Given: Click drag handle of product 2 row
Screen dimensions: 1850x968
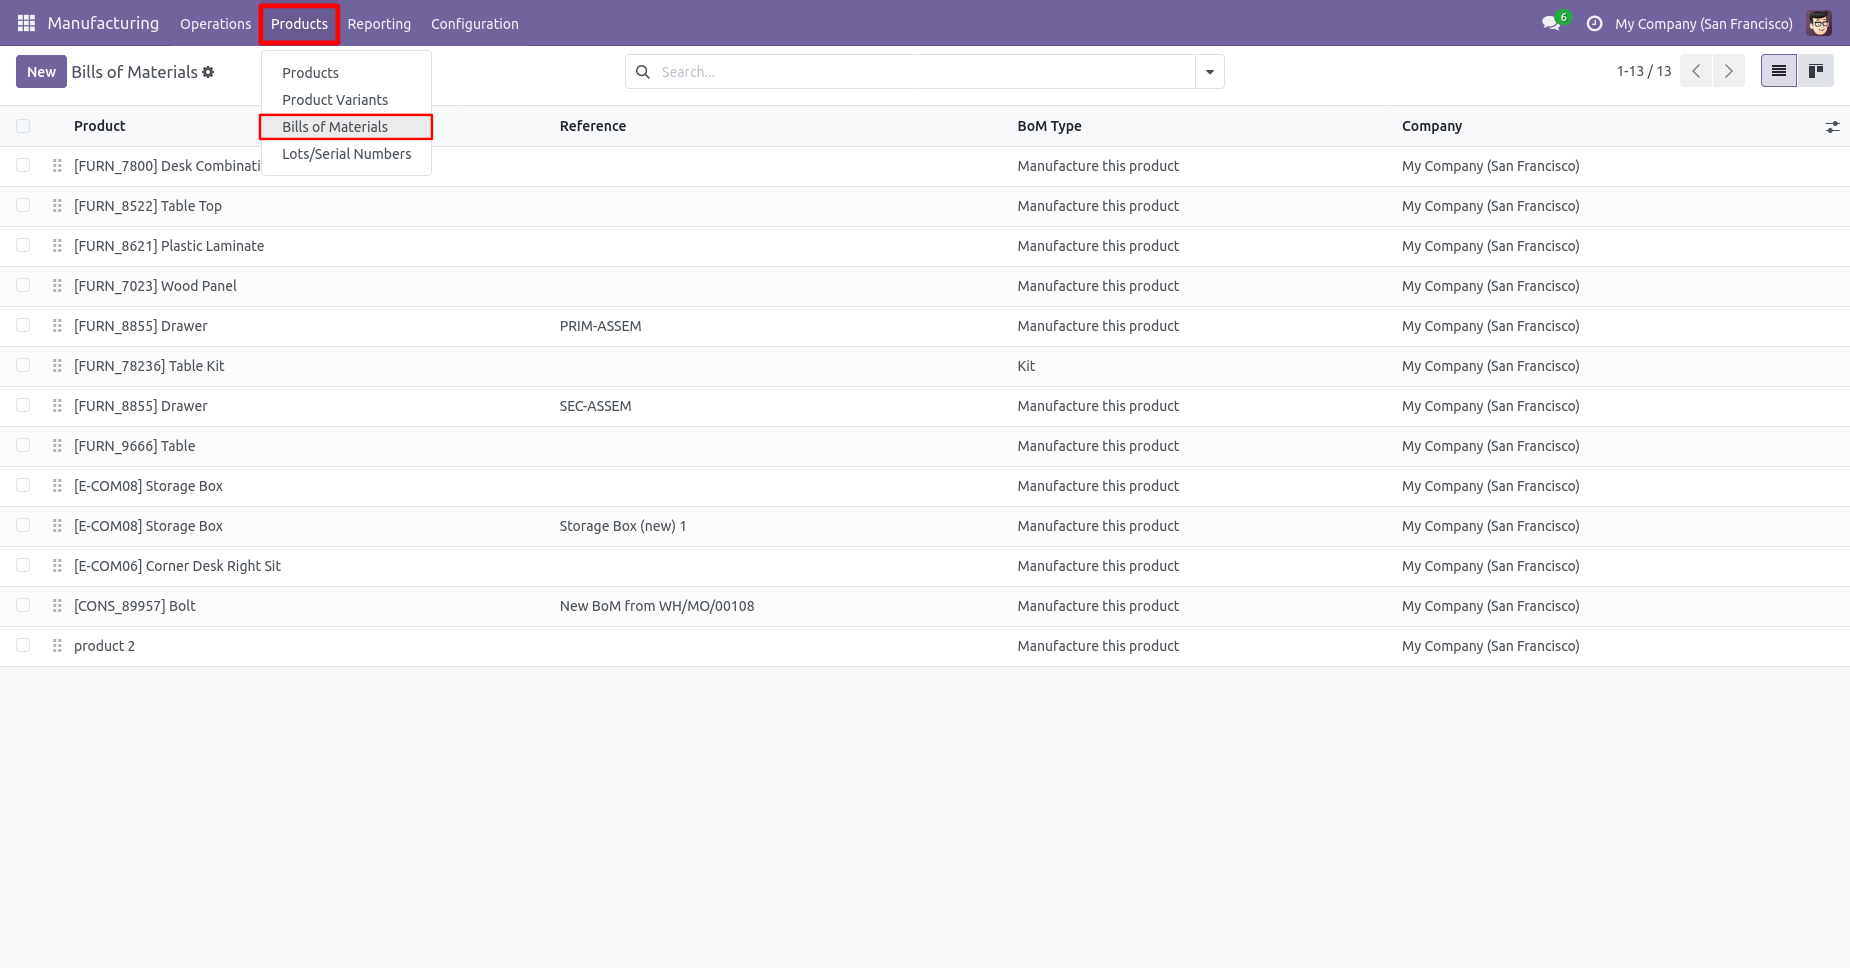Looking at the screenshot, I should click(57, 646).
